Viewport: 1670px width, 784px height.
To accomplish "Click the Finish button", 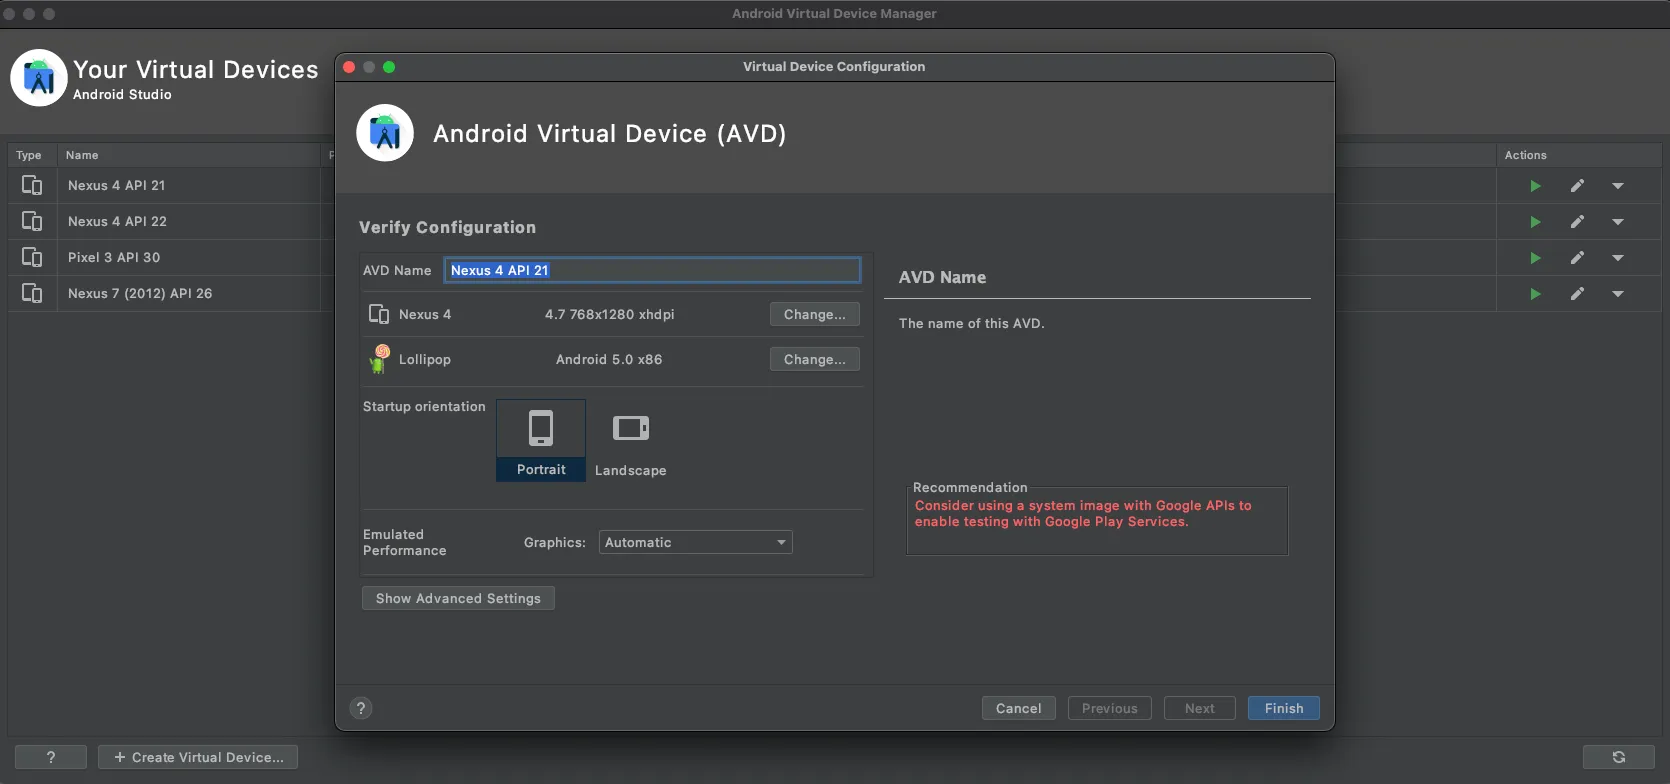I will point(1283,708).
